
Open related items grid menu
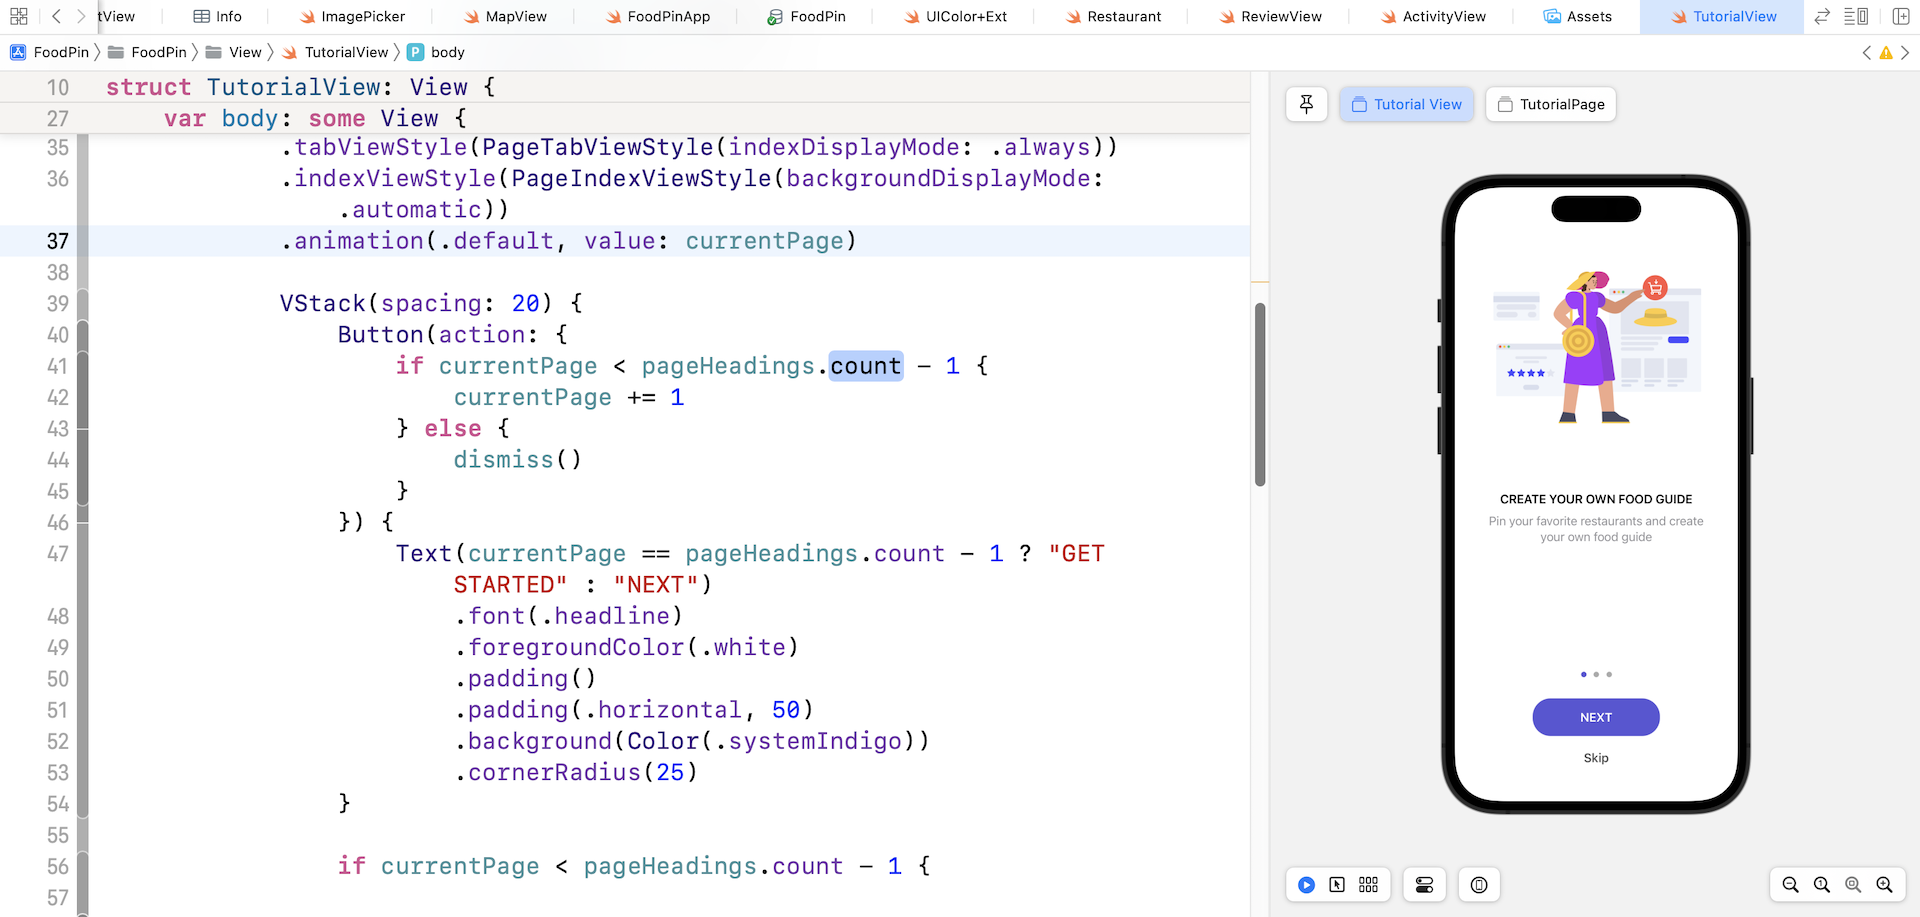tap(18, 16)
